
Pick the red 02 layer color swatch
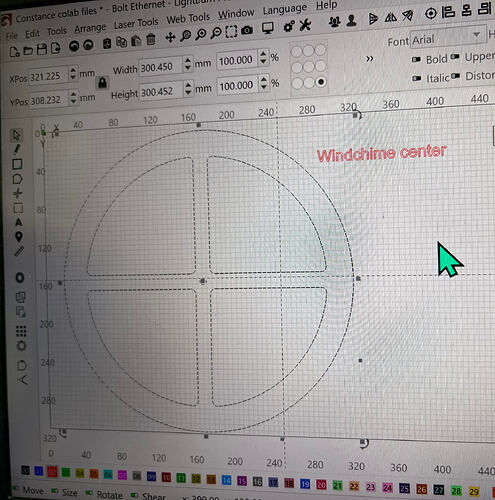pyautogui.click(x=52, y=472)
